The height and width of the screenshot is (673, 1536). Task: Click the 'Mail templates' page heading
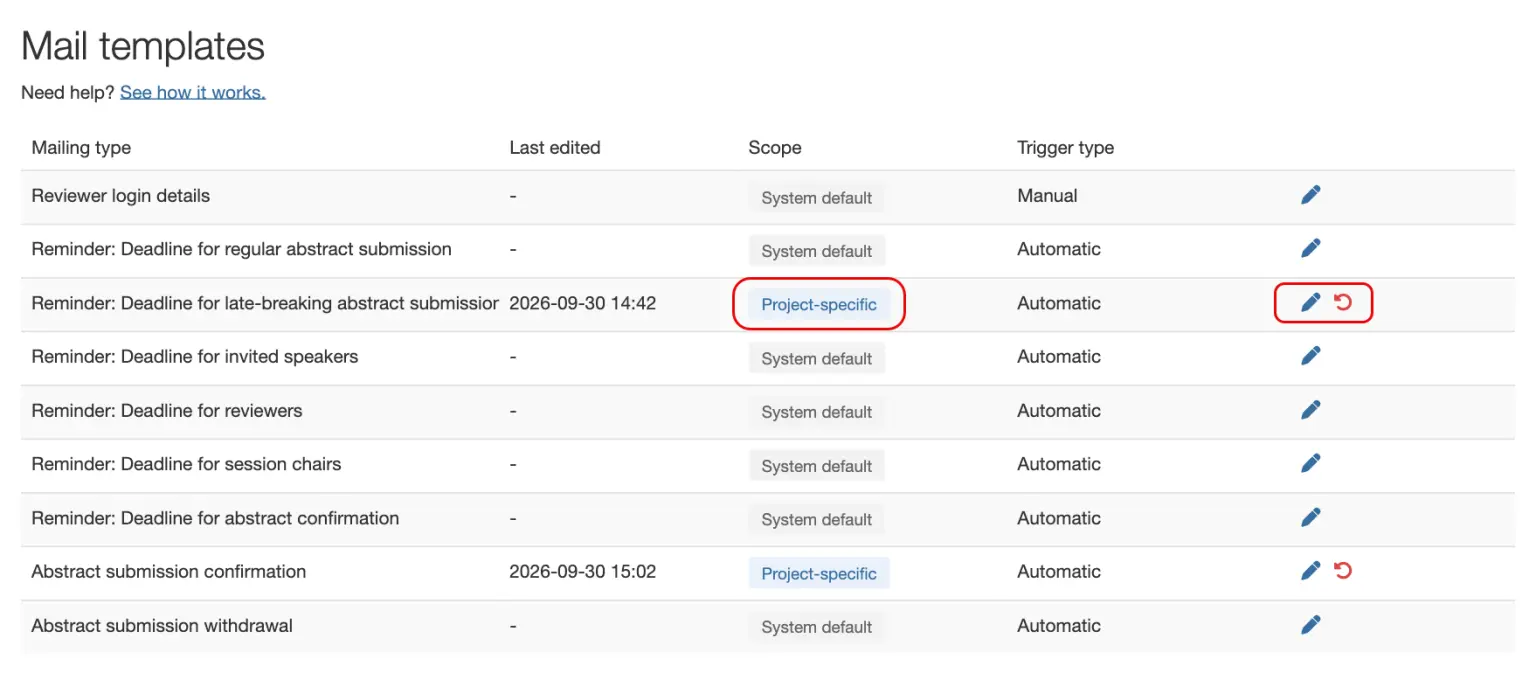click(x=143, y=46)
